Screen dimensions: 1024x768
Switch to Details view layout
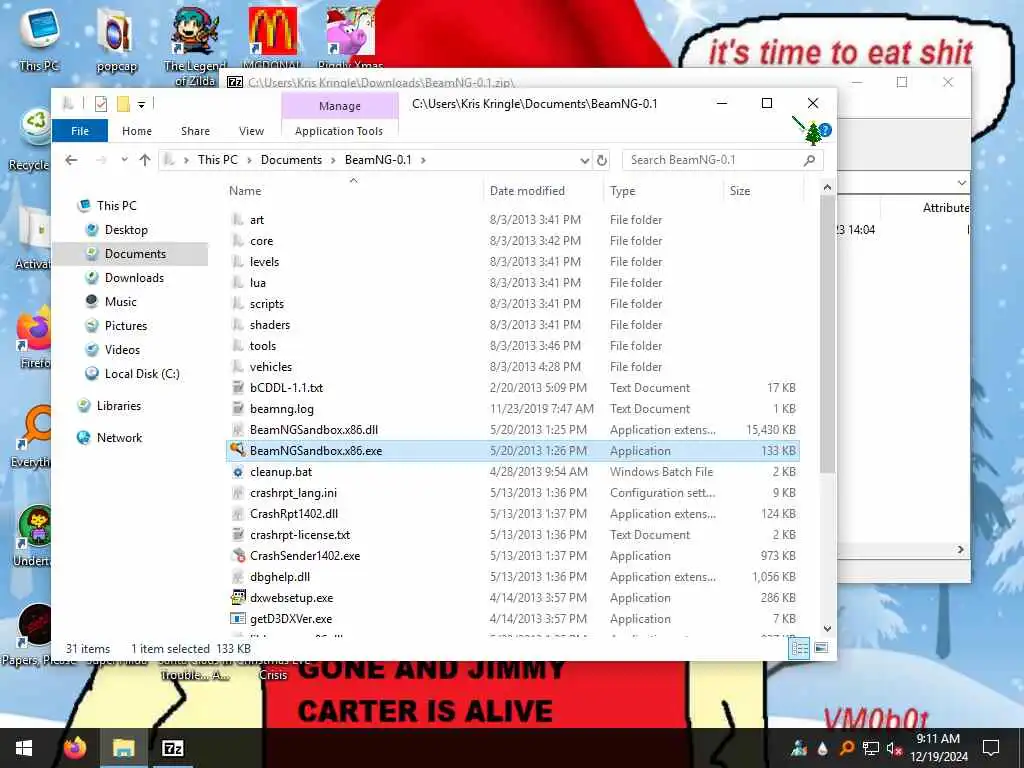tap(799, 648)
